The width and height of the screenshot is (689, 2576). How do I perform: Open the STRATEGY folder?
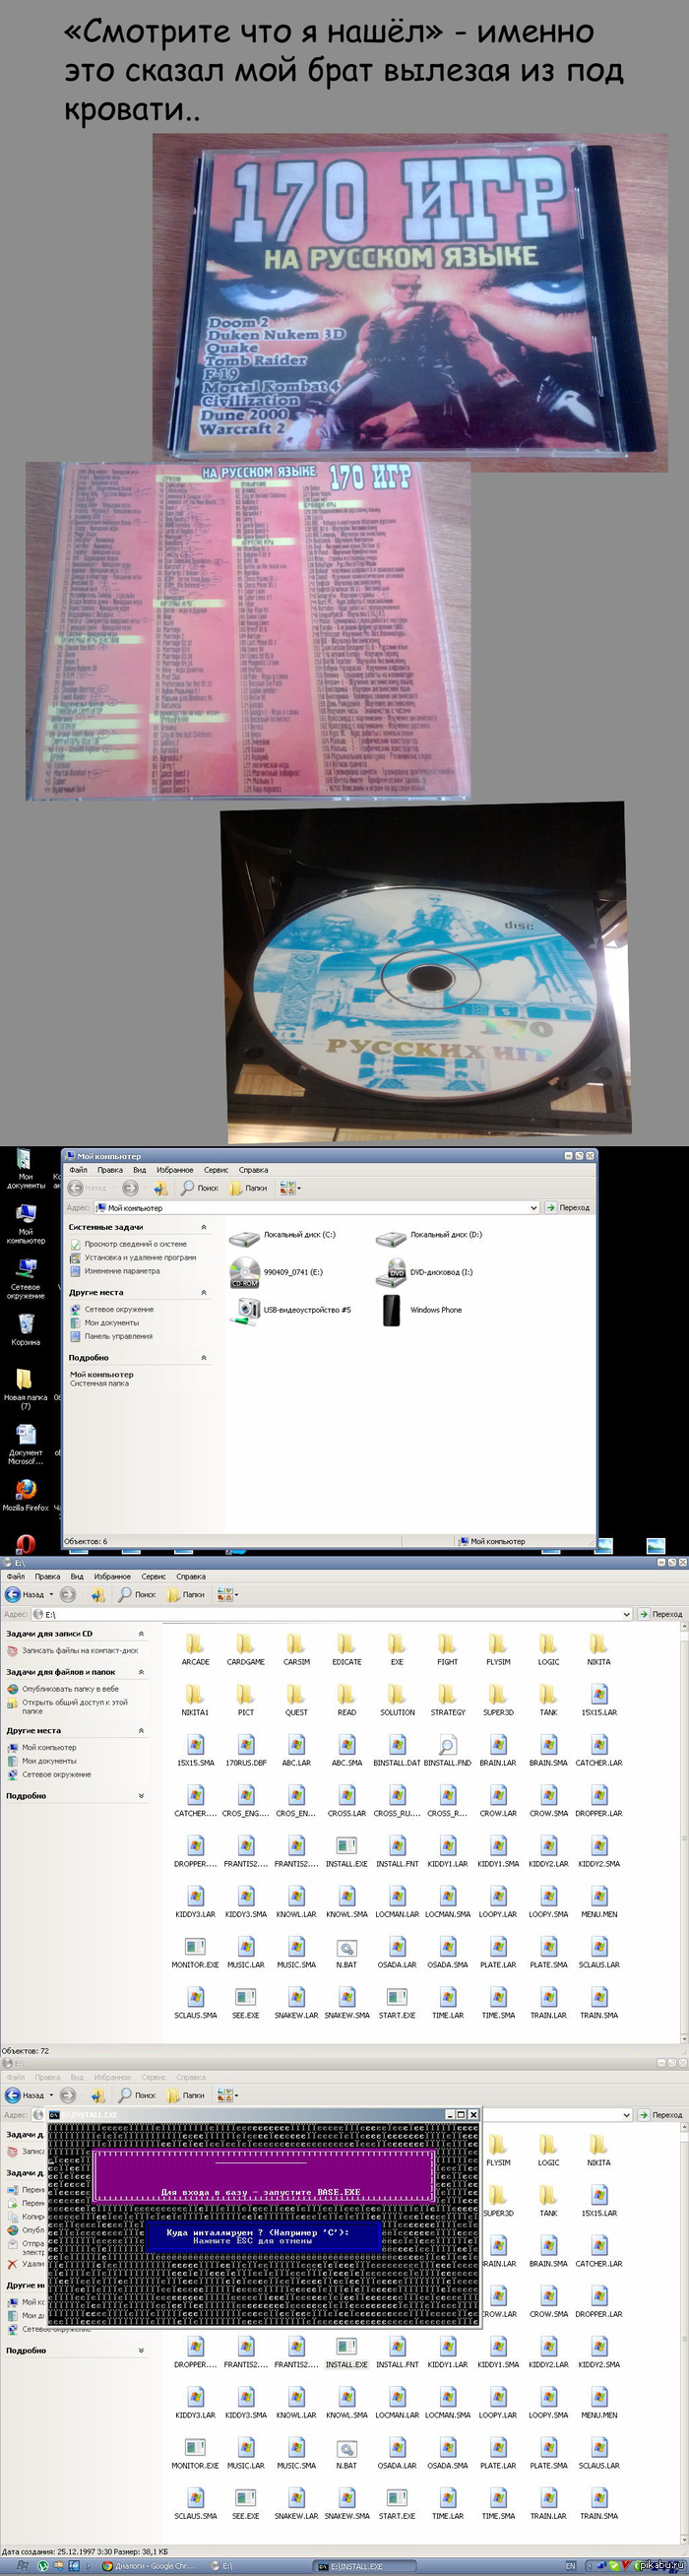click(x=447, y=1696)
